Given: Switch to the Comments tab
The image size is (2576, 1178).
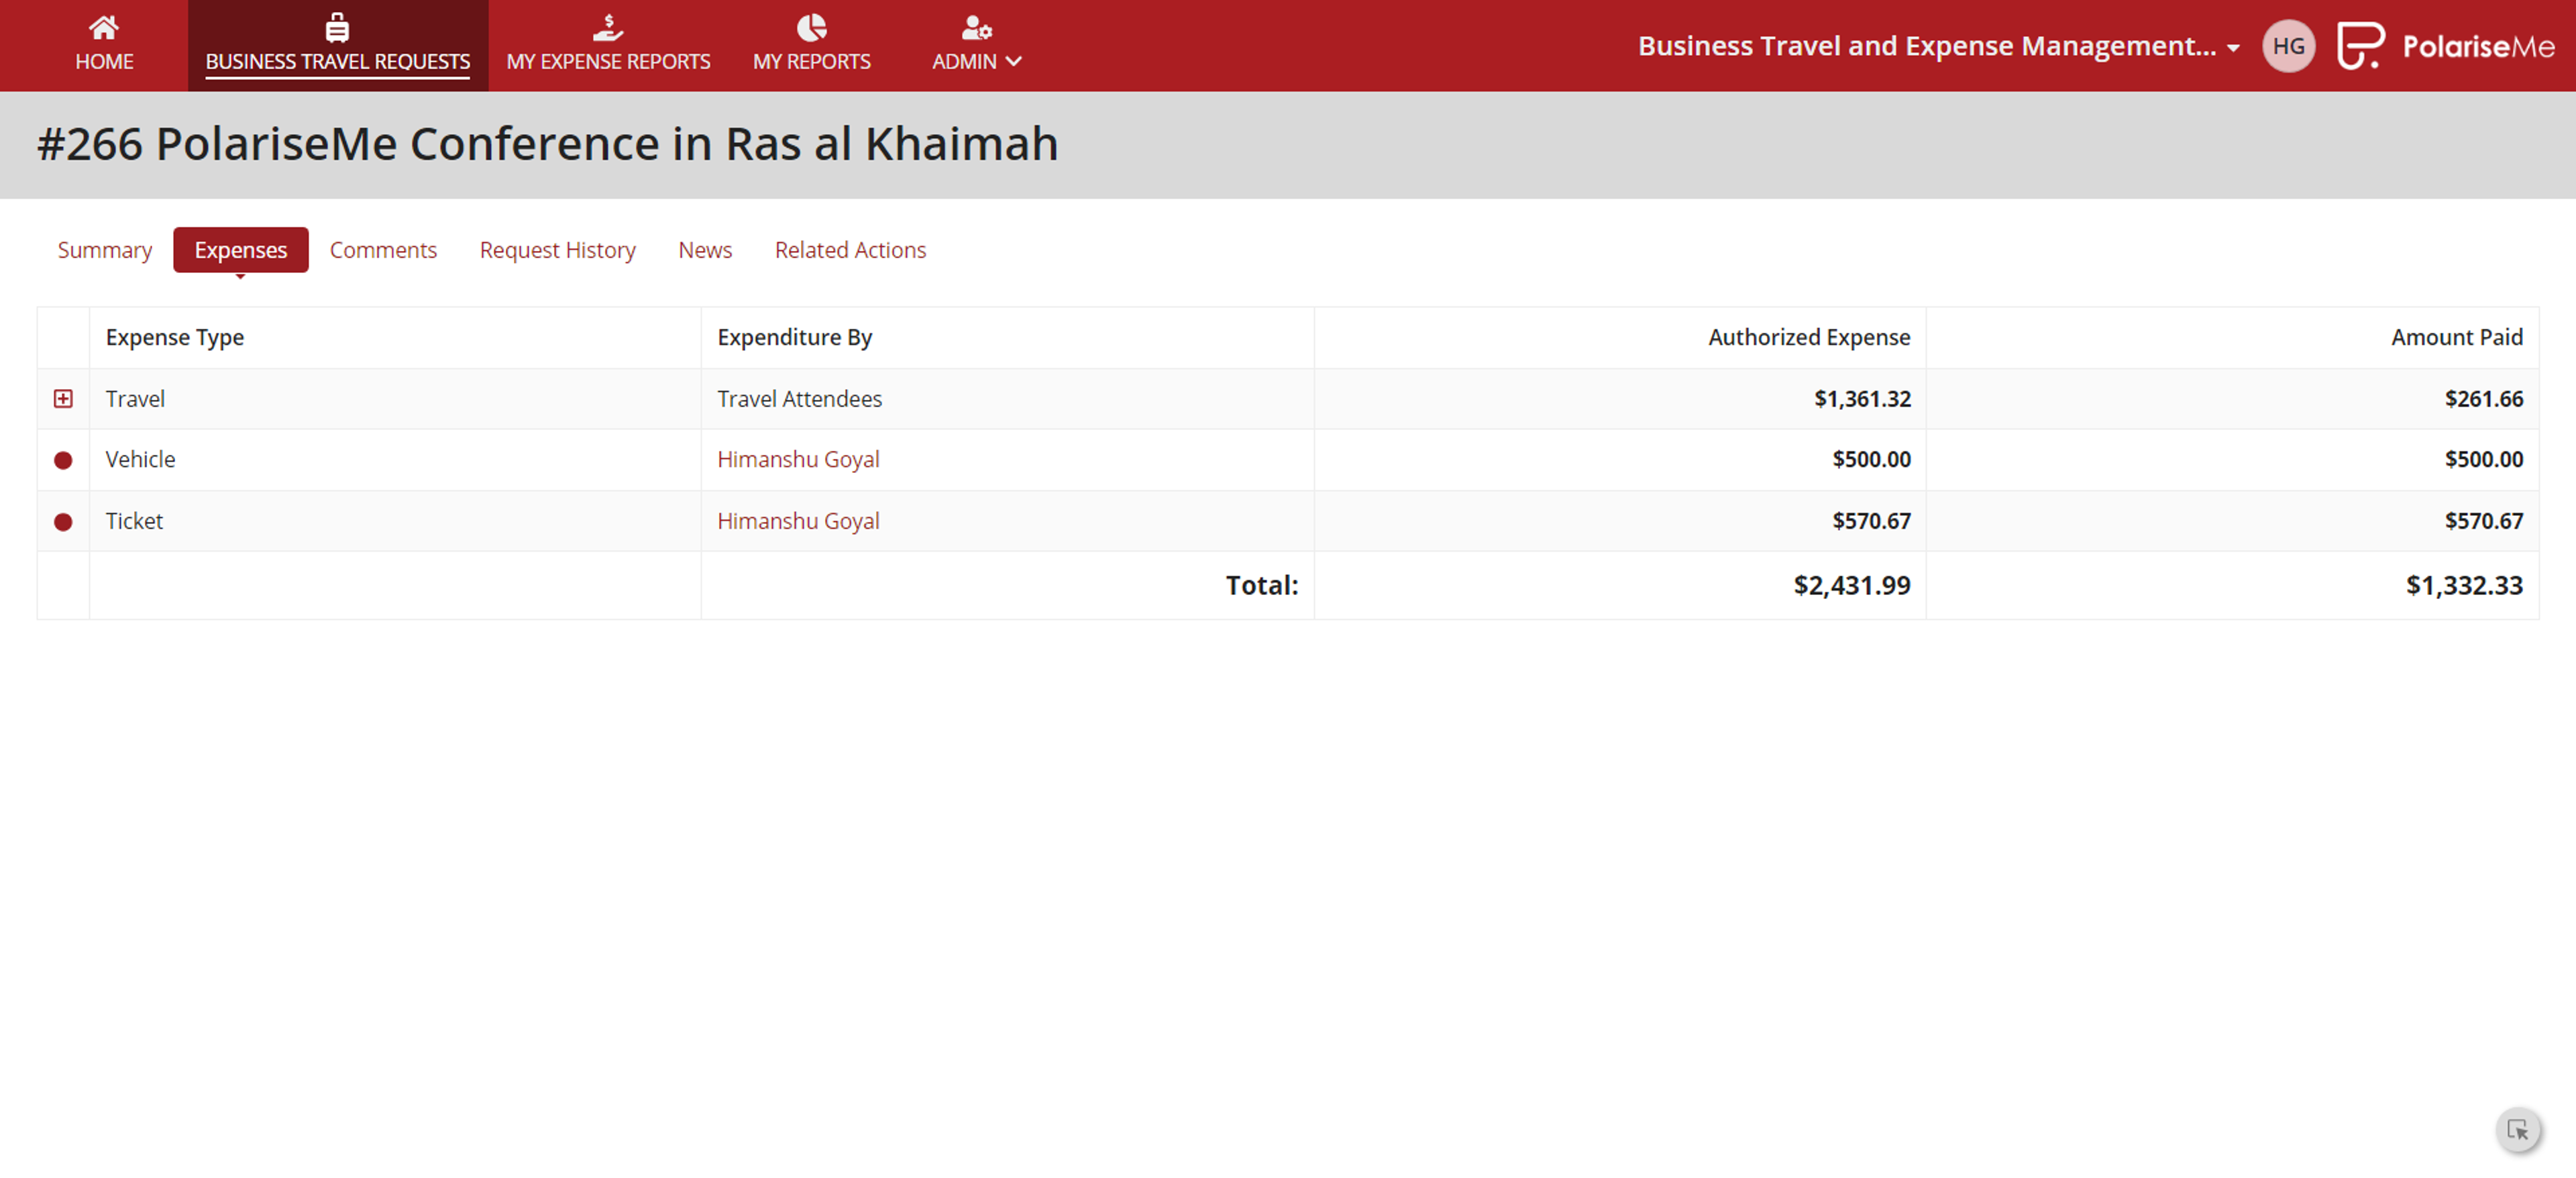Looking at the screenshot, I should (x=383, y=250).
